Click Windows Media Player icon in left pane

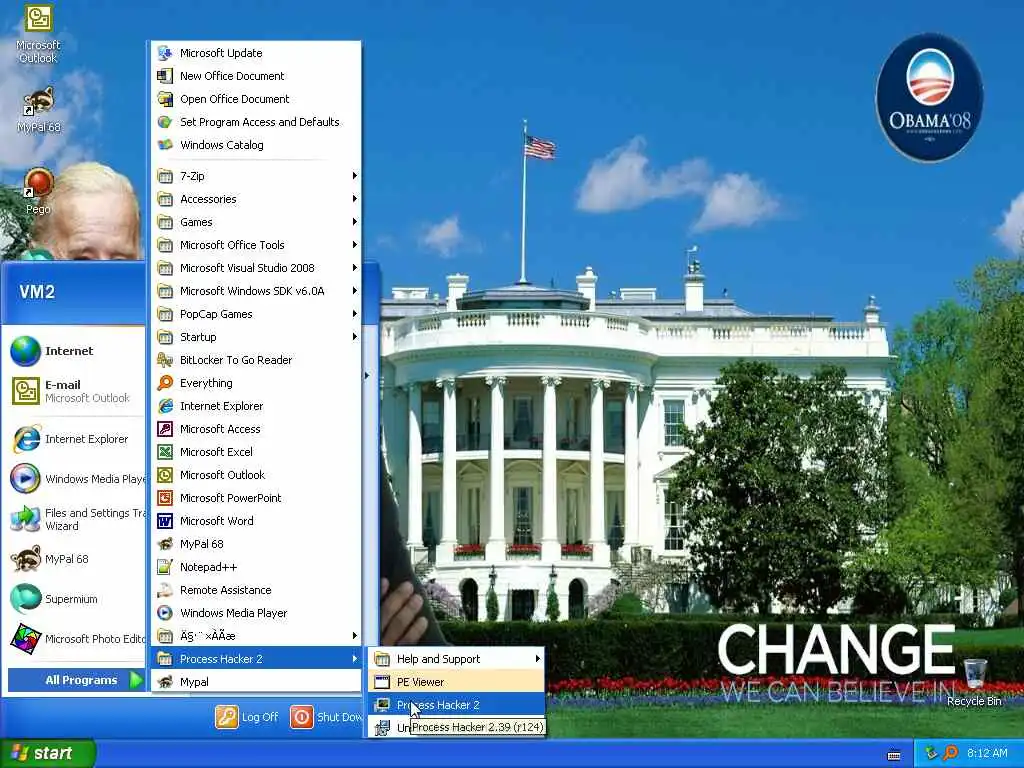(25, 479)
